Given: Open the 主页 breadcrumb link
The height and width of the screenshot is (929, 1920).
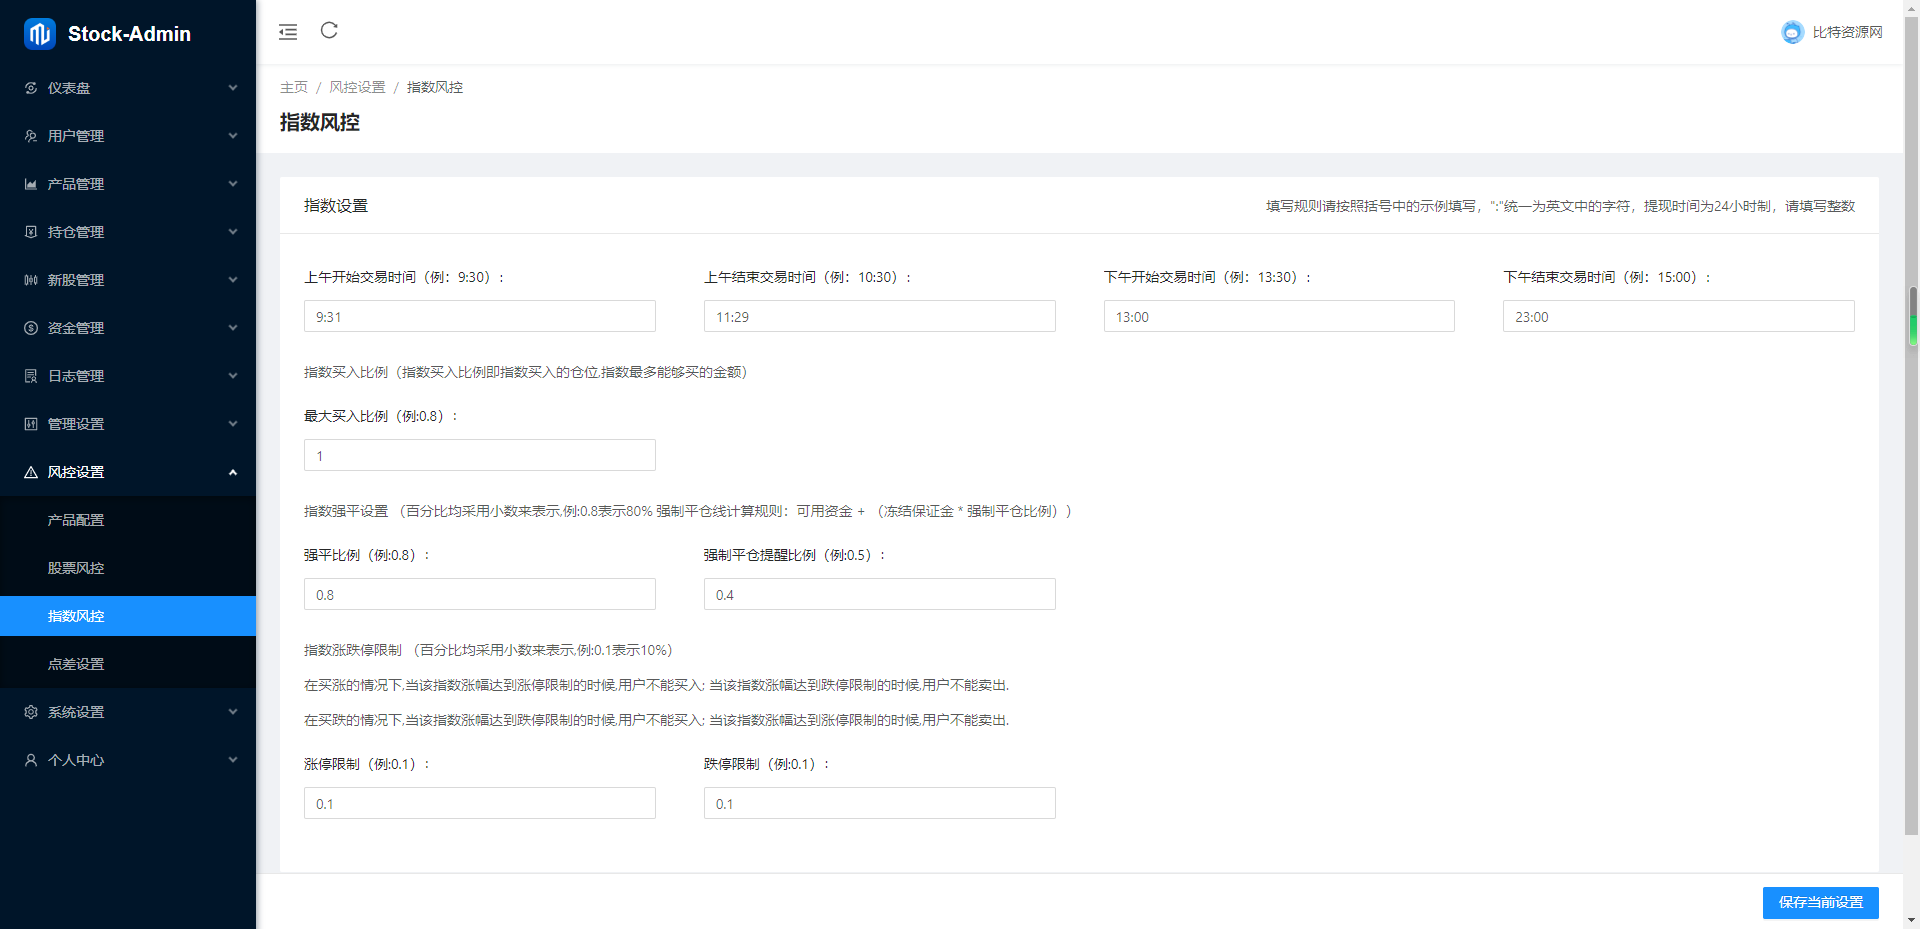Looking at the screenshot, I should tap(293, 87).
